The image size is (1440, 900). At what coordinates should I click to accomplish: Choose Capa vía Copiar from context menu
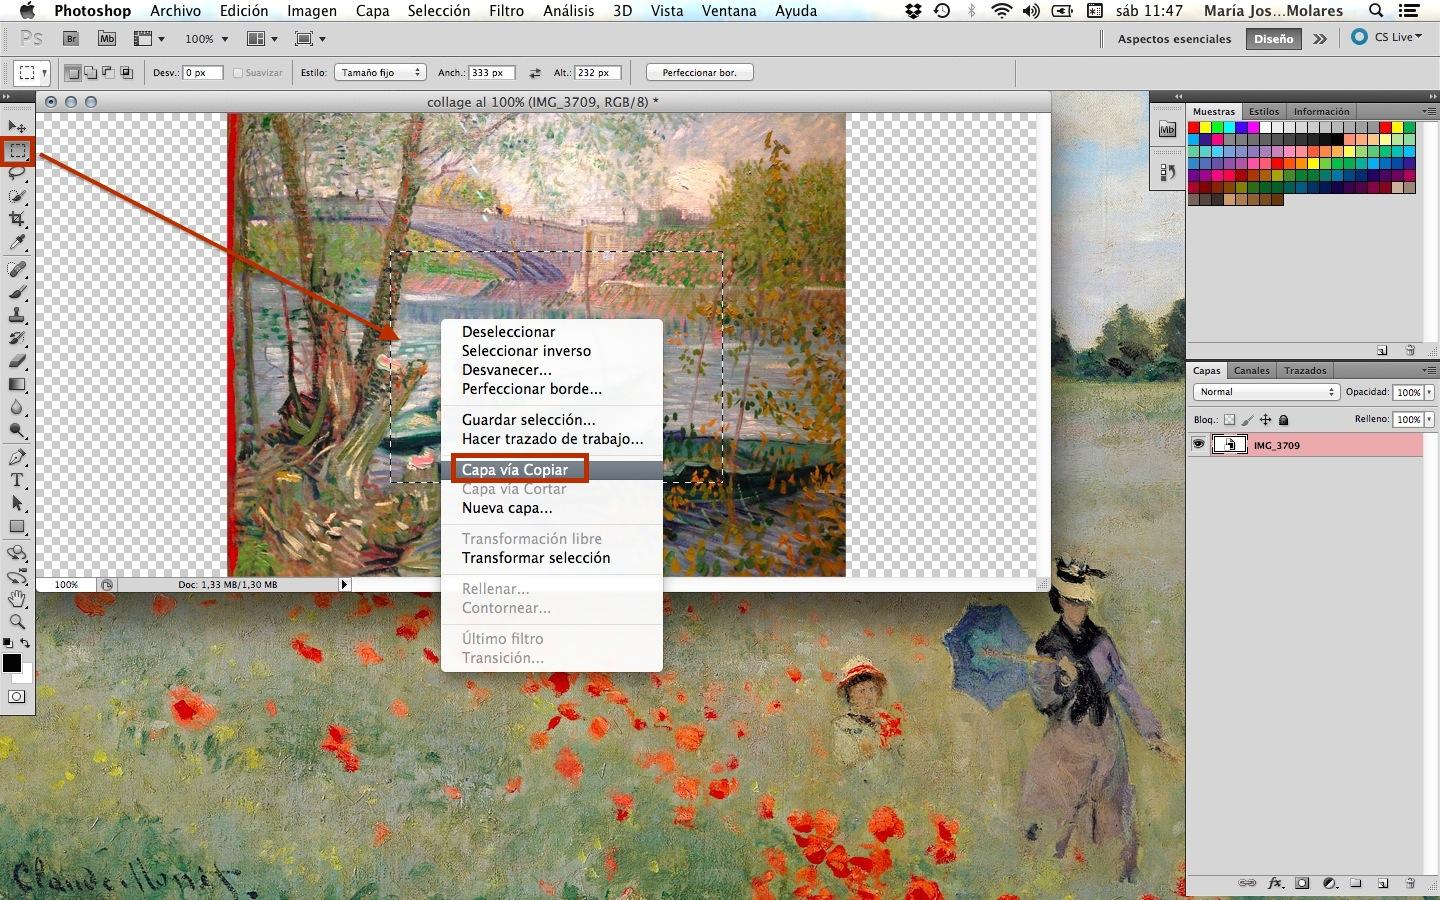coord(515,470)
